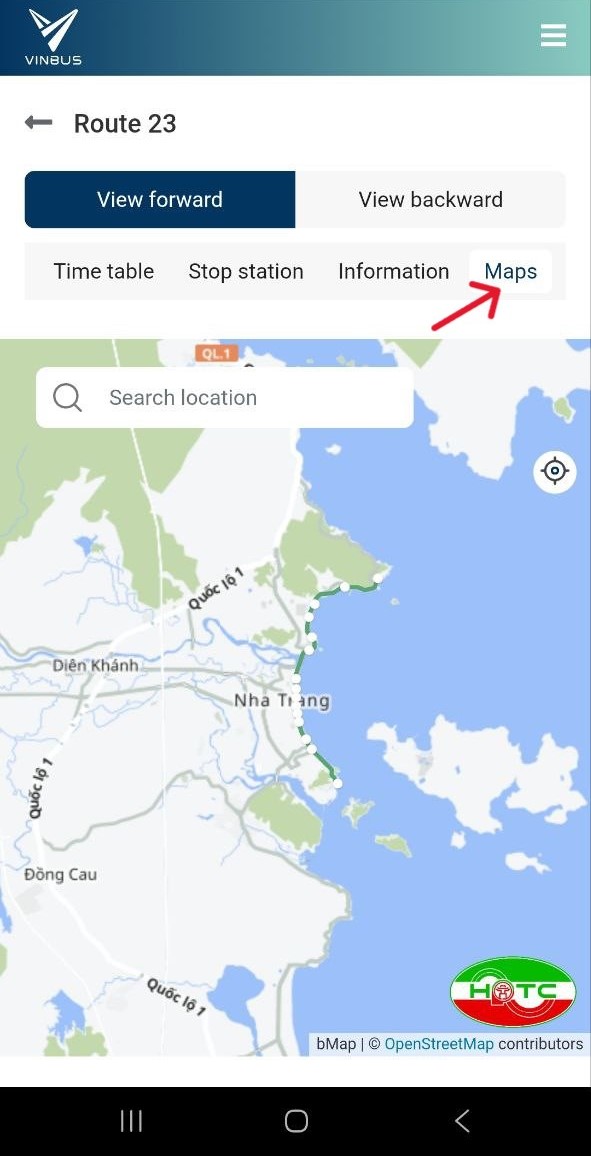Tap the VinBus logo

53,36
